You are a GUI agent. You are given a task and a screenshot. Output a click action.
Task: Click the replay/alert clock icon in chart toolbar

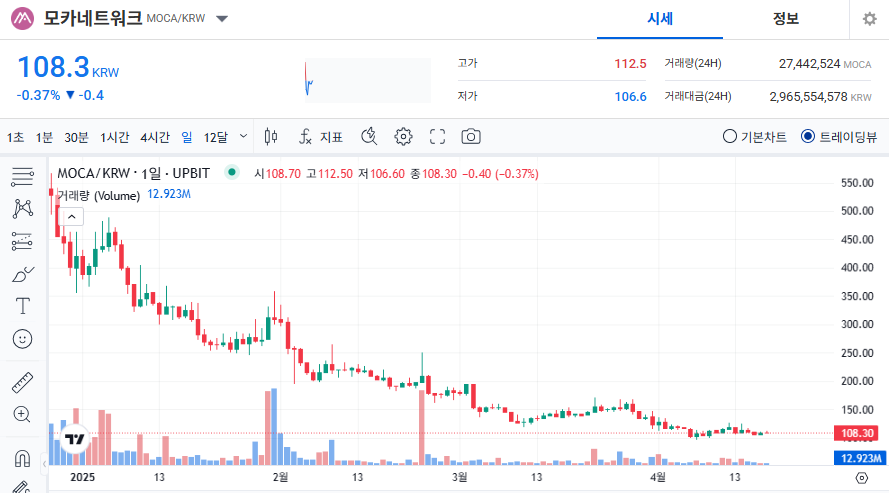point(369,137)
